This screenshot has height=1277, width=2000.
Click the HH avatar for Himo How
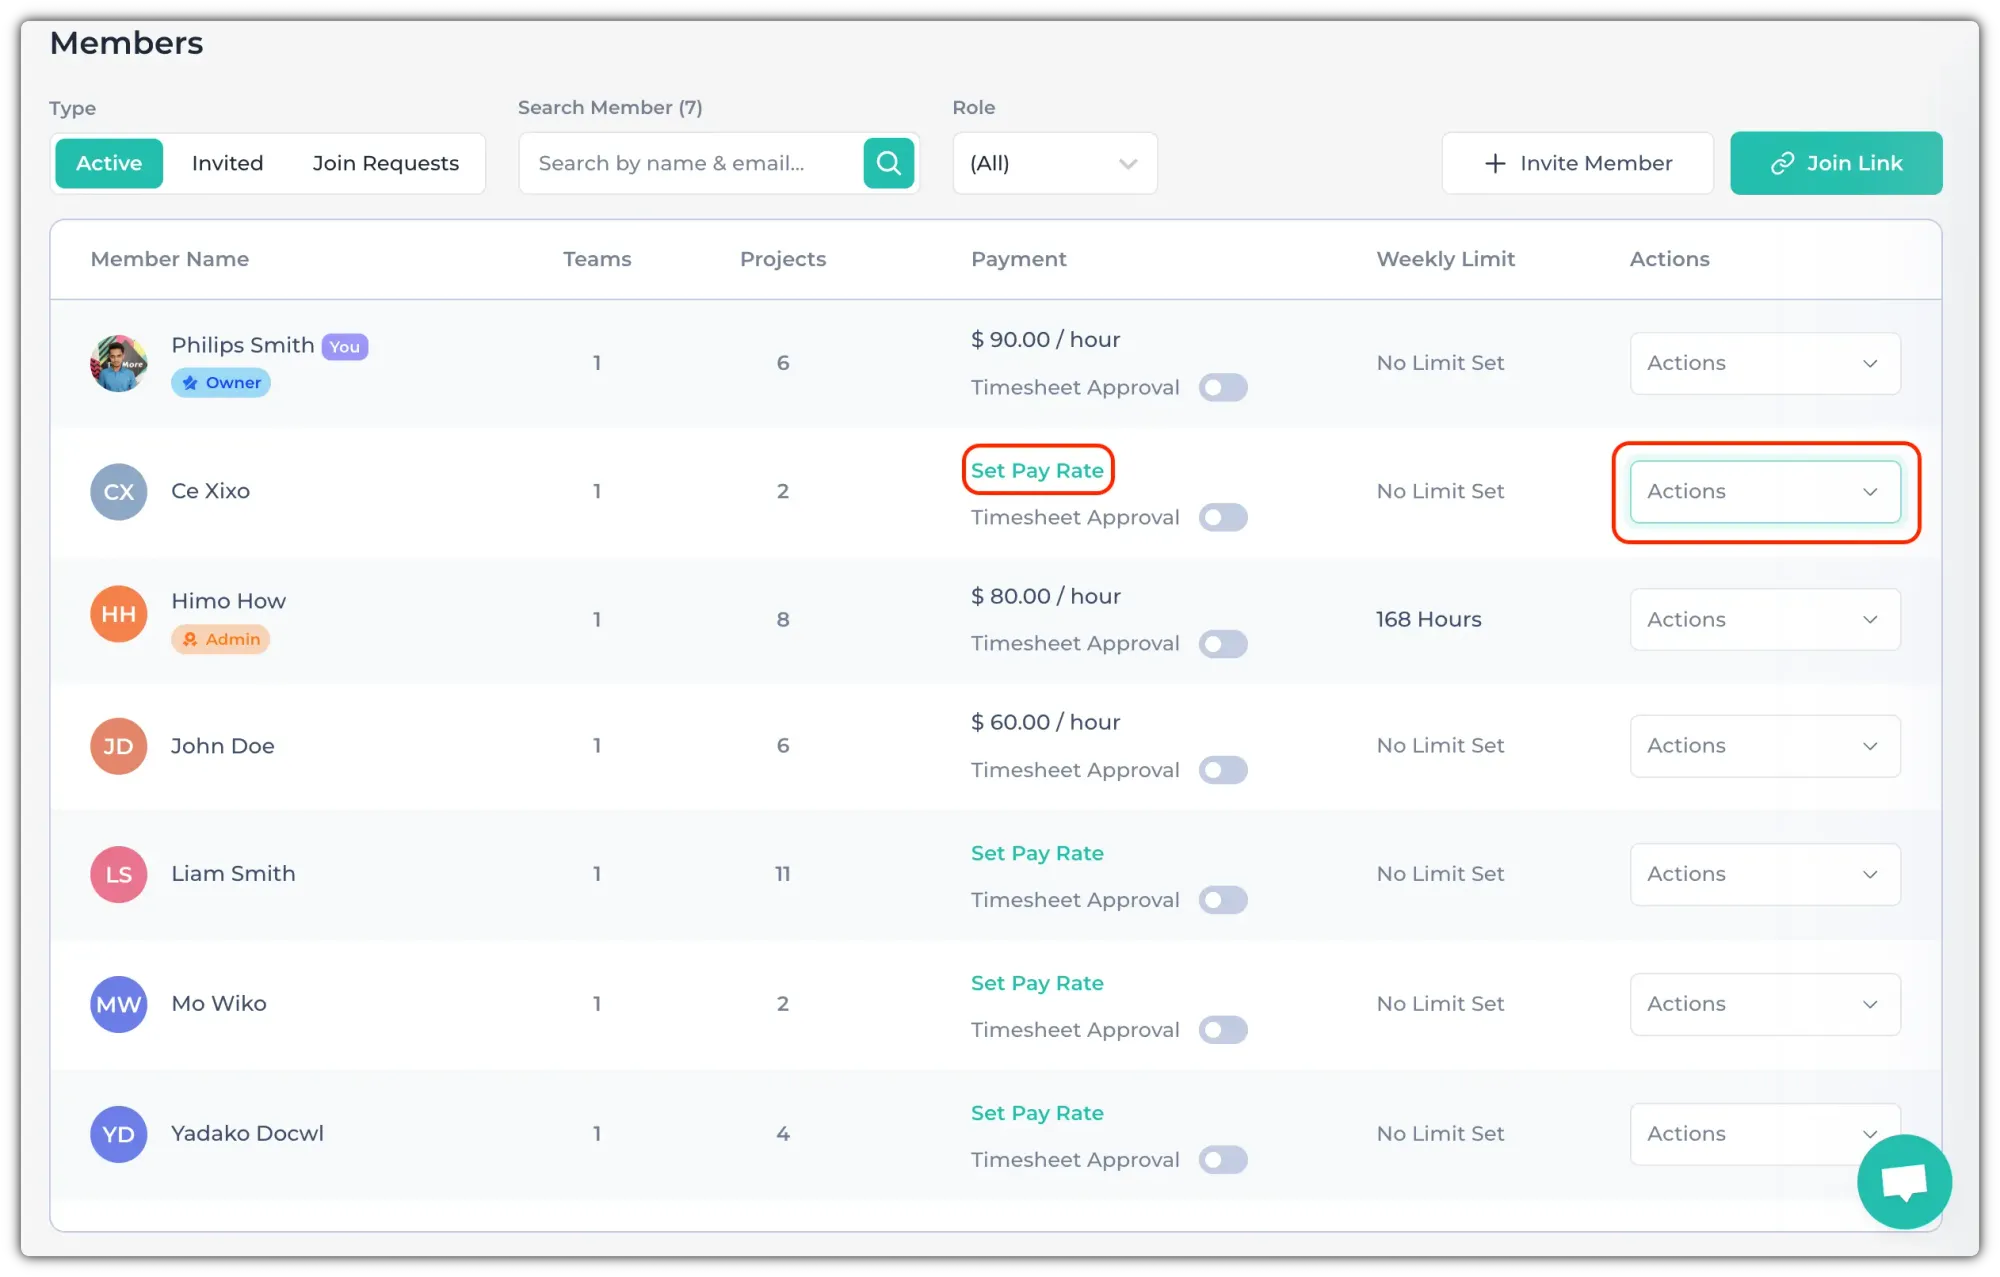point(119,614)
